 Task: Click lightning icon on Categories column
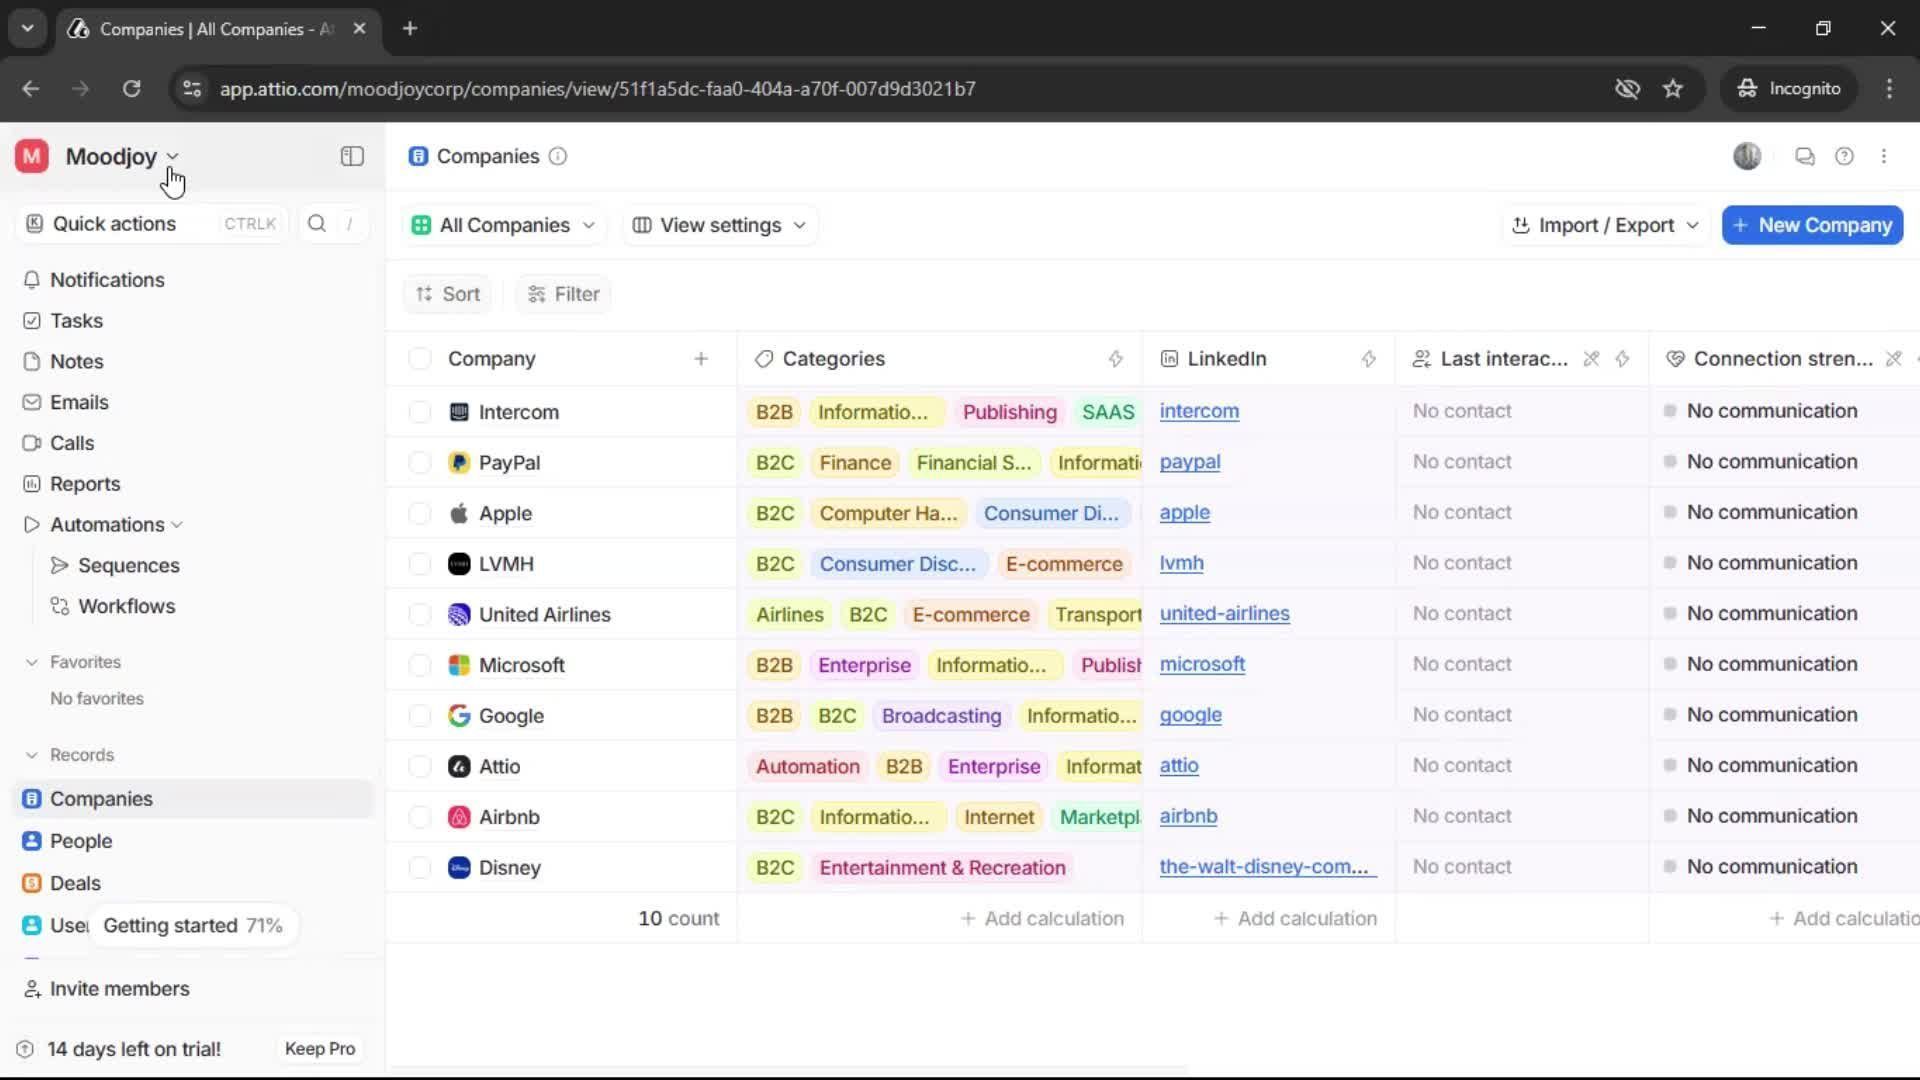[x=1116, y=359]
